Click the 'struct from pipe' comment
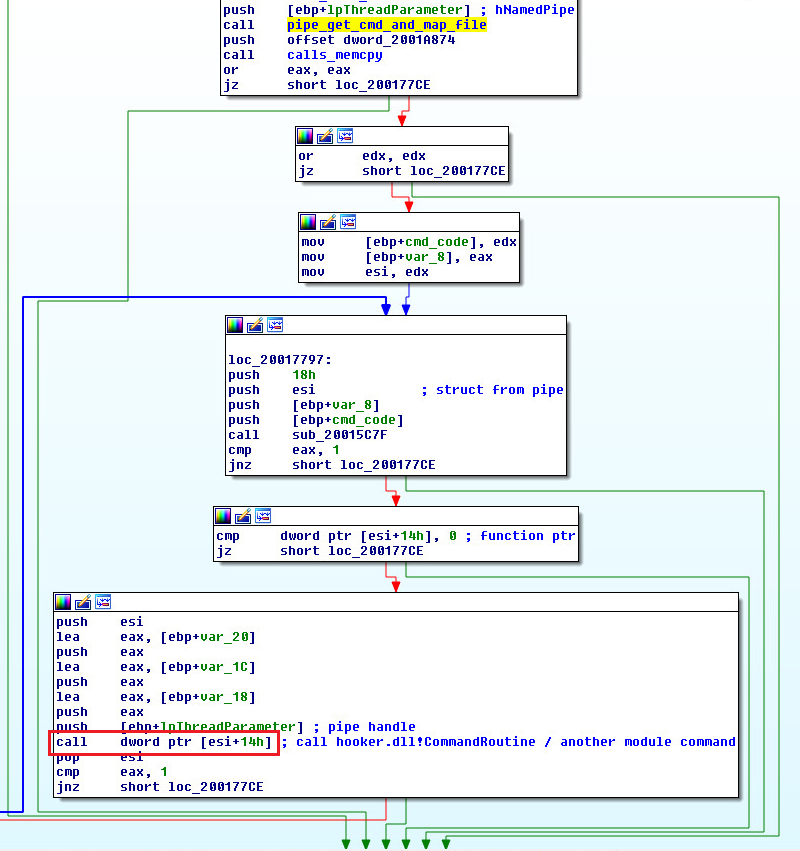 [x=499, y=390]
